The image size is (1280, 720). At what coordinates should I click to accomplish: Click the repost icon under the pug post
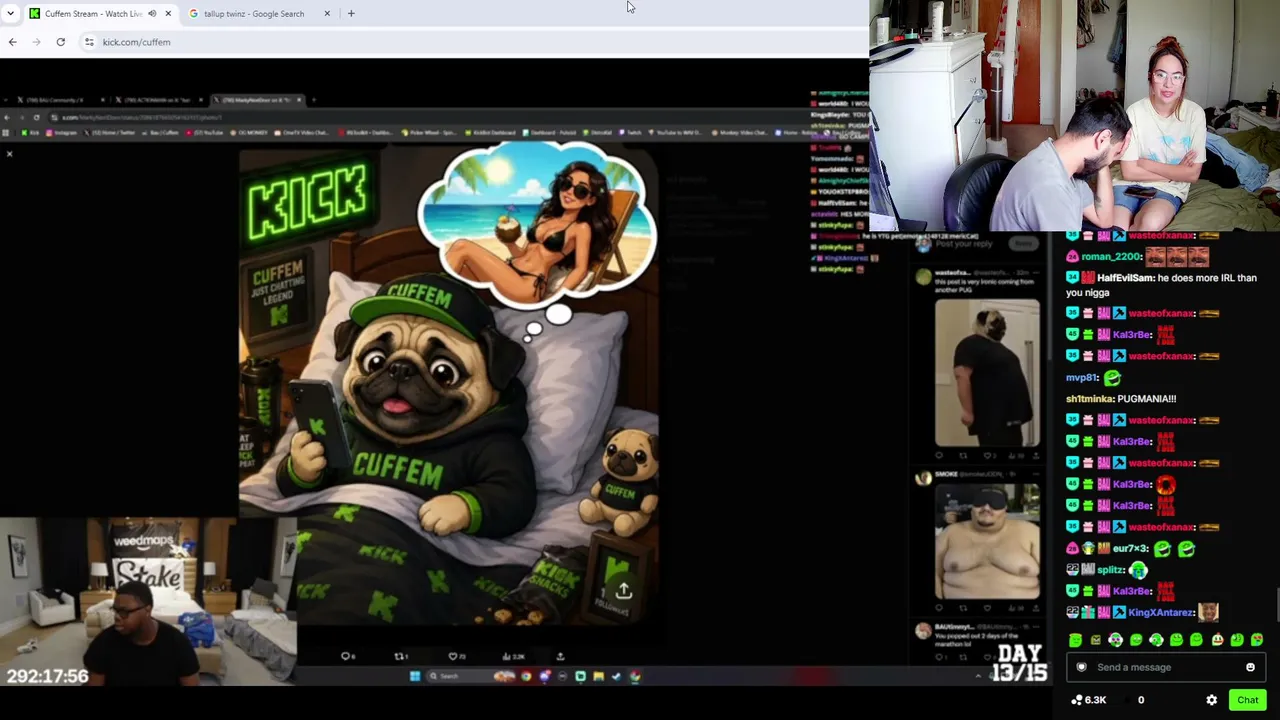(x=401, y=656)
